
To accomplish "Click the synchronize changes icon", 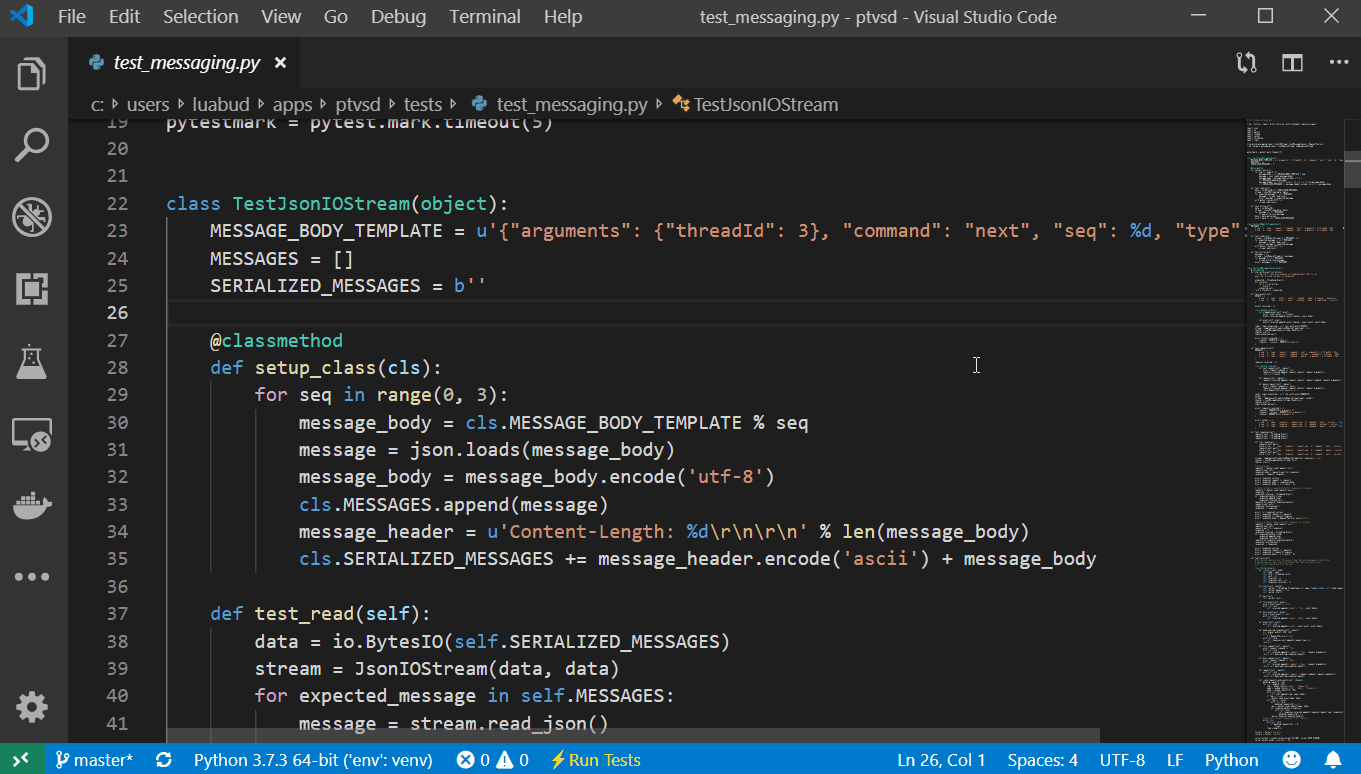I will (x=164, y=760).
